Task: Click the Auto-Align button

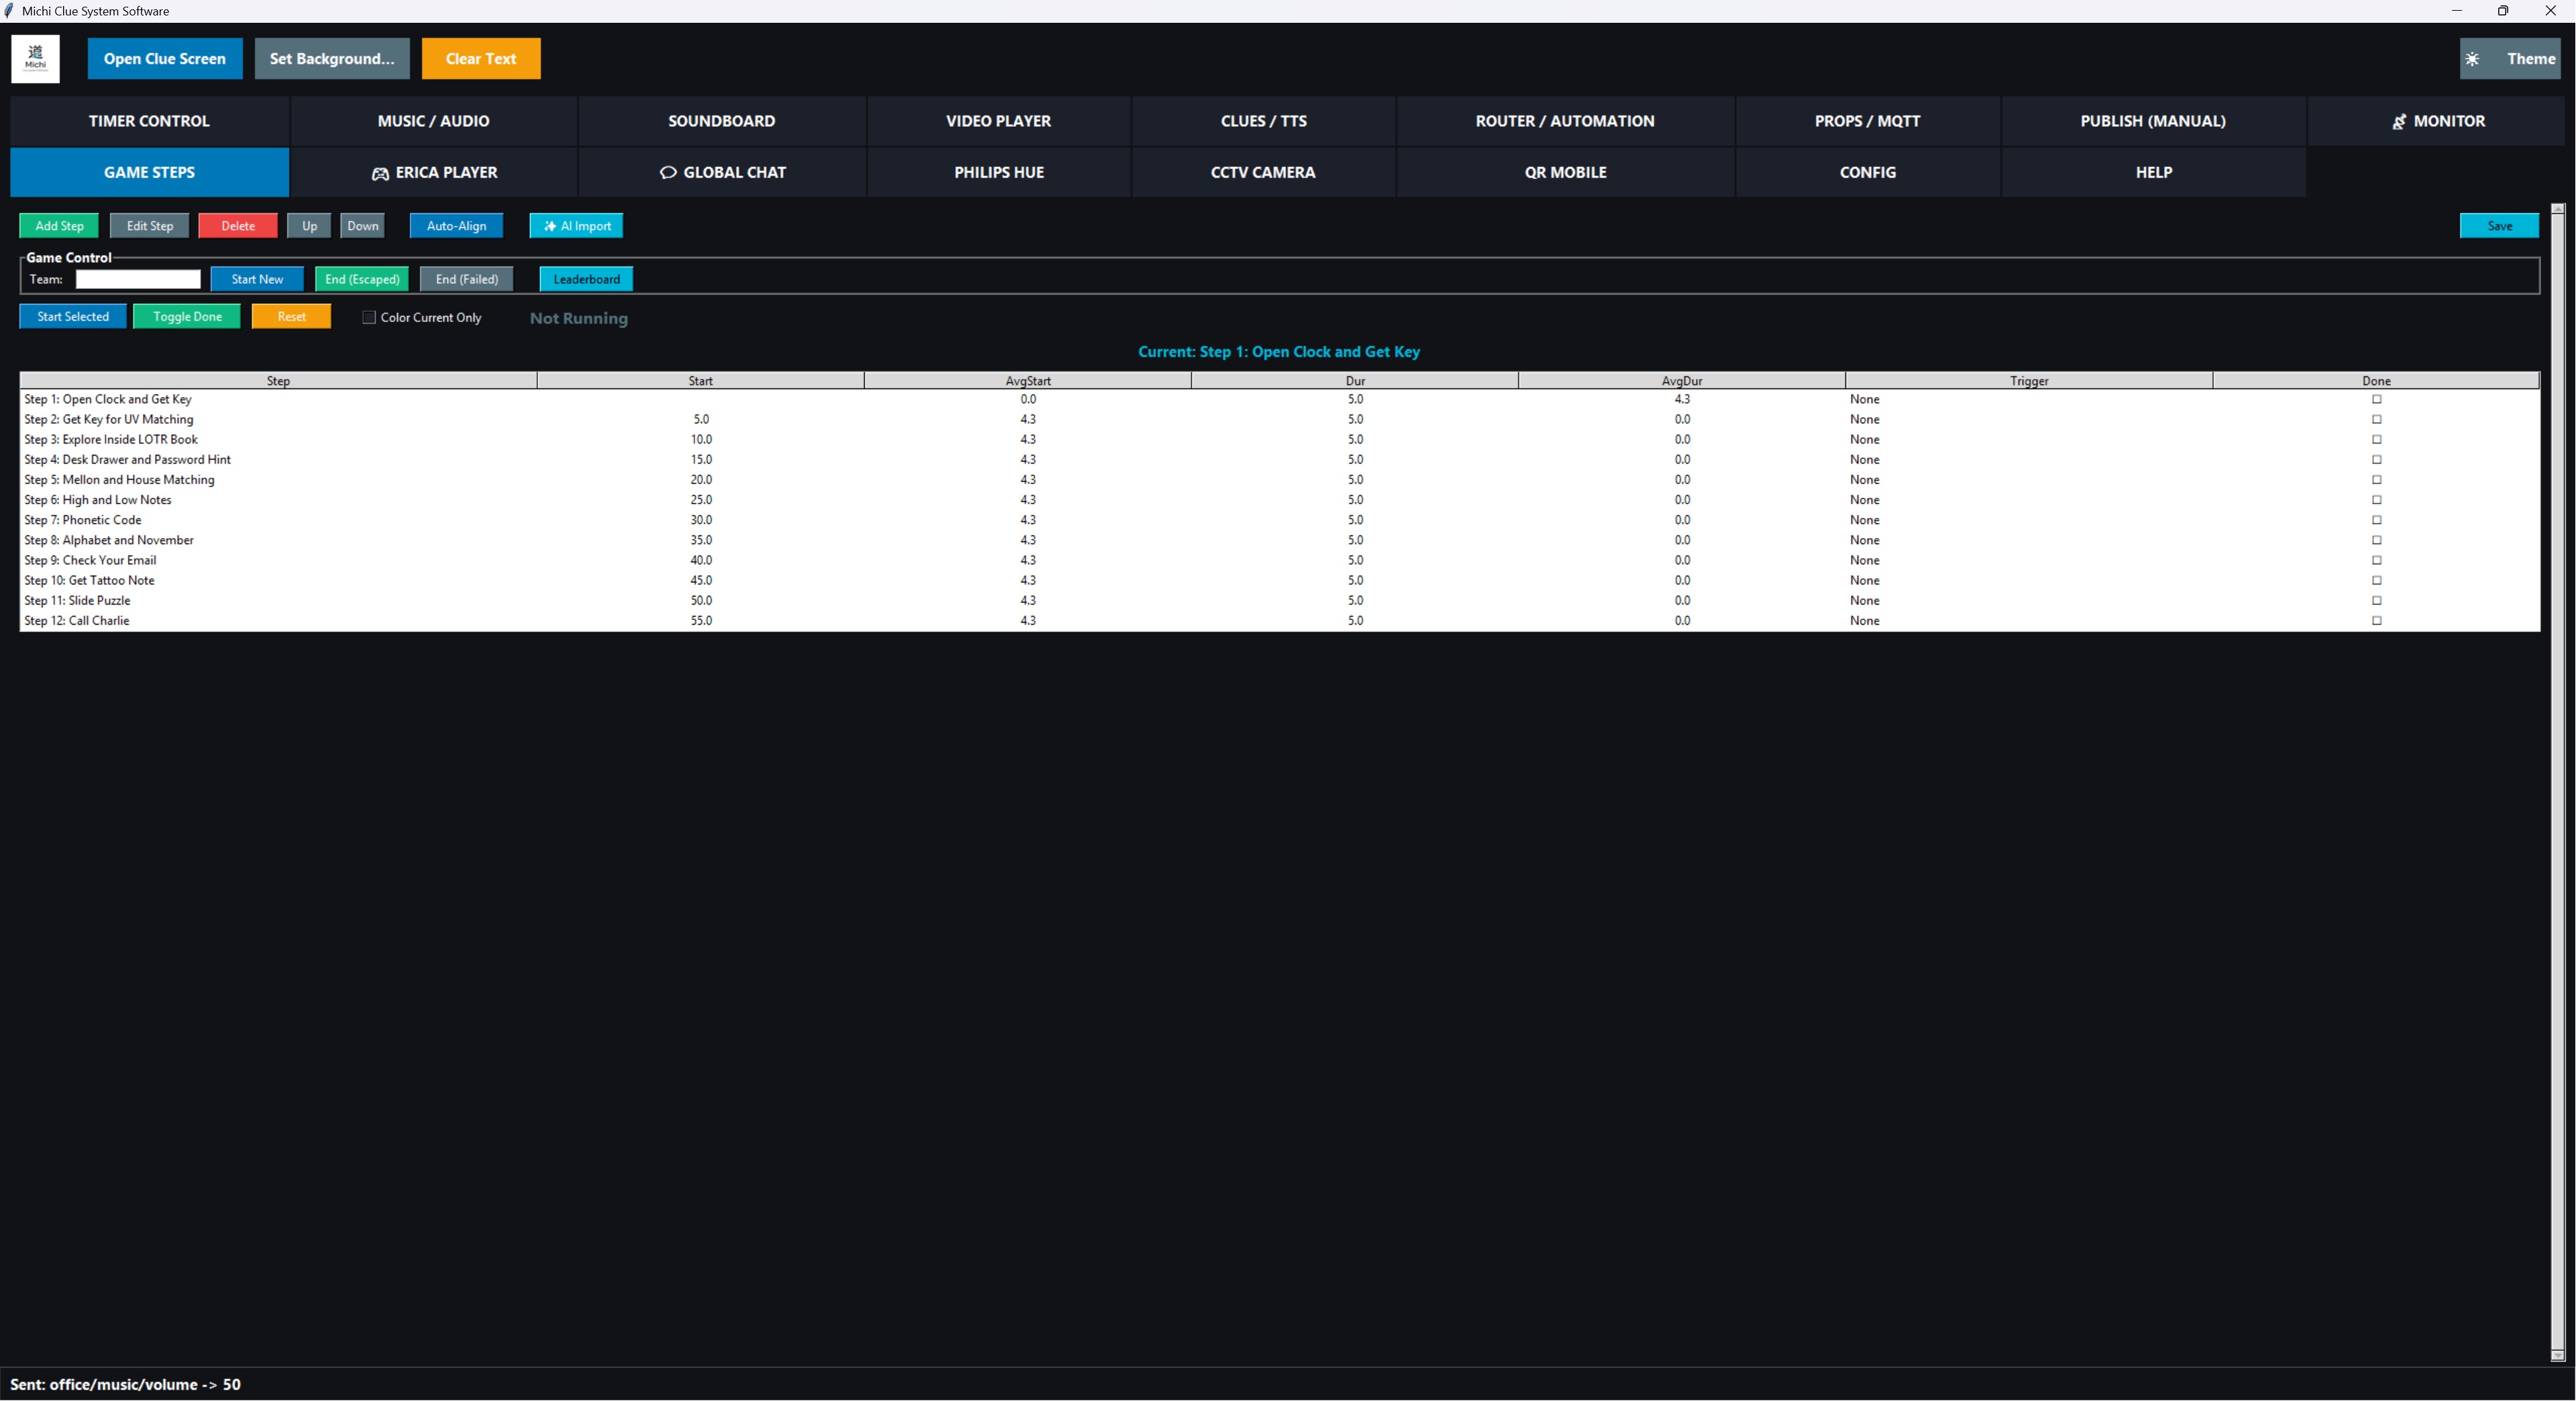Action: 456,225
